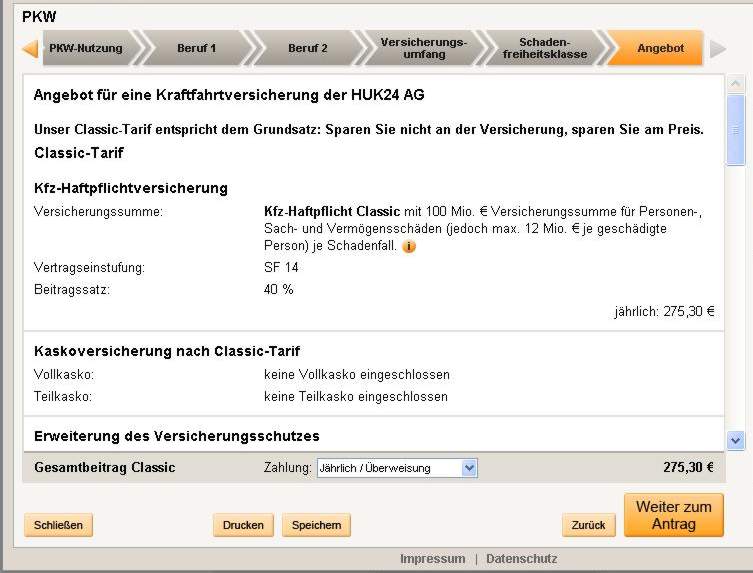Click the orange left arrow before PKW-Nutzung
This screenshot has height=573, width=753.
(x=30, y=49)
